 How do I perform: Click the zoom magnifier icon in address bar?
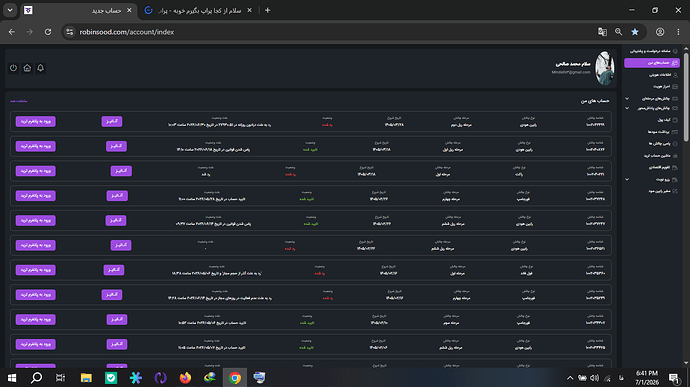point(619,32)
